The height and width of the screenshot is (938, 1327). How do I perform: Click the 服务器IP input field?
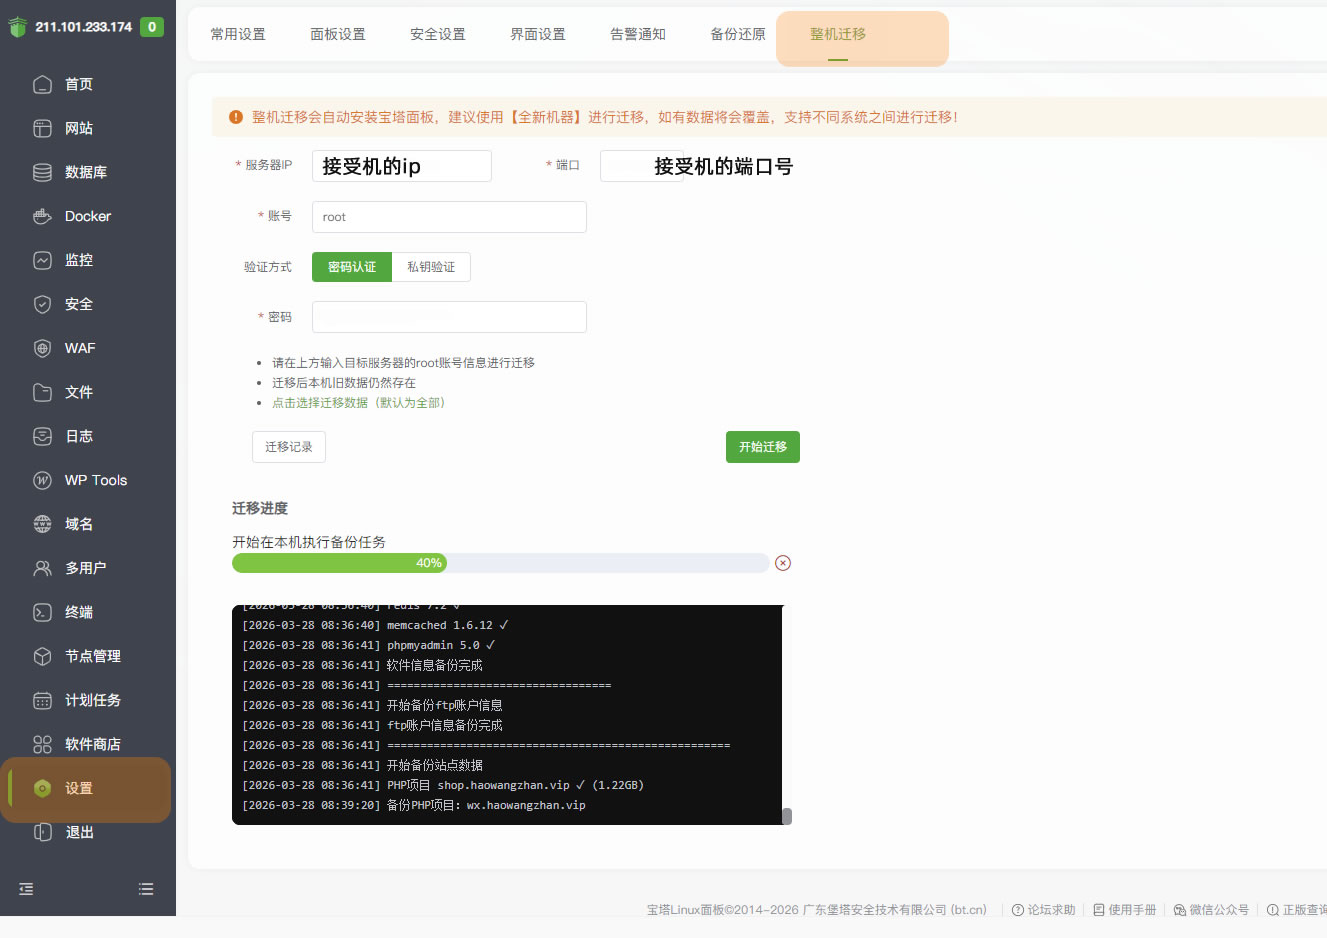coord(400,166)
